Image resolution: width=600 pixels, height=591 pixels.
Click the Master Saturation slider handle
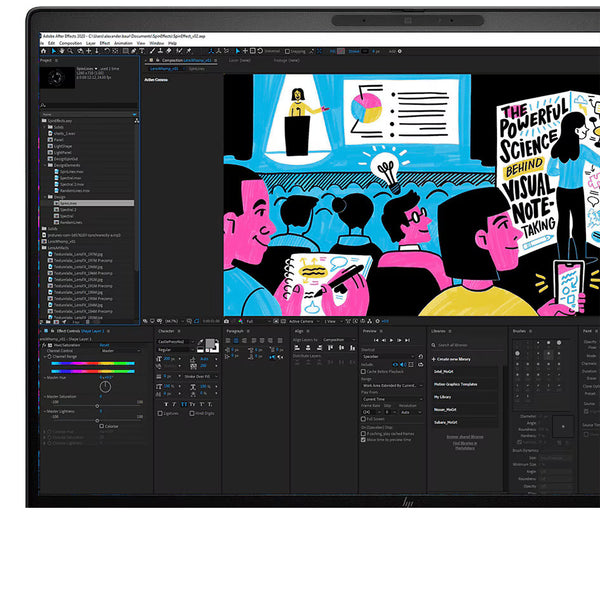(97, 405)
